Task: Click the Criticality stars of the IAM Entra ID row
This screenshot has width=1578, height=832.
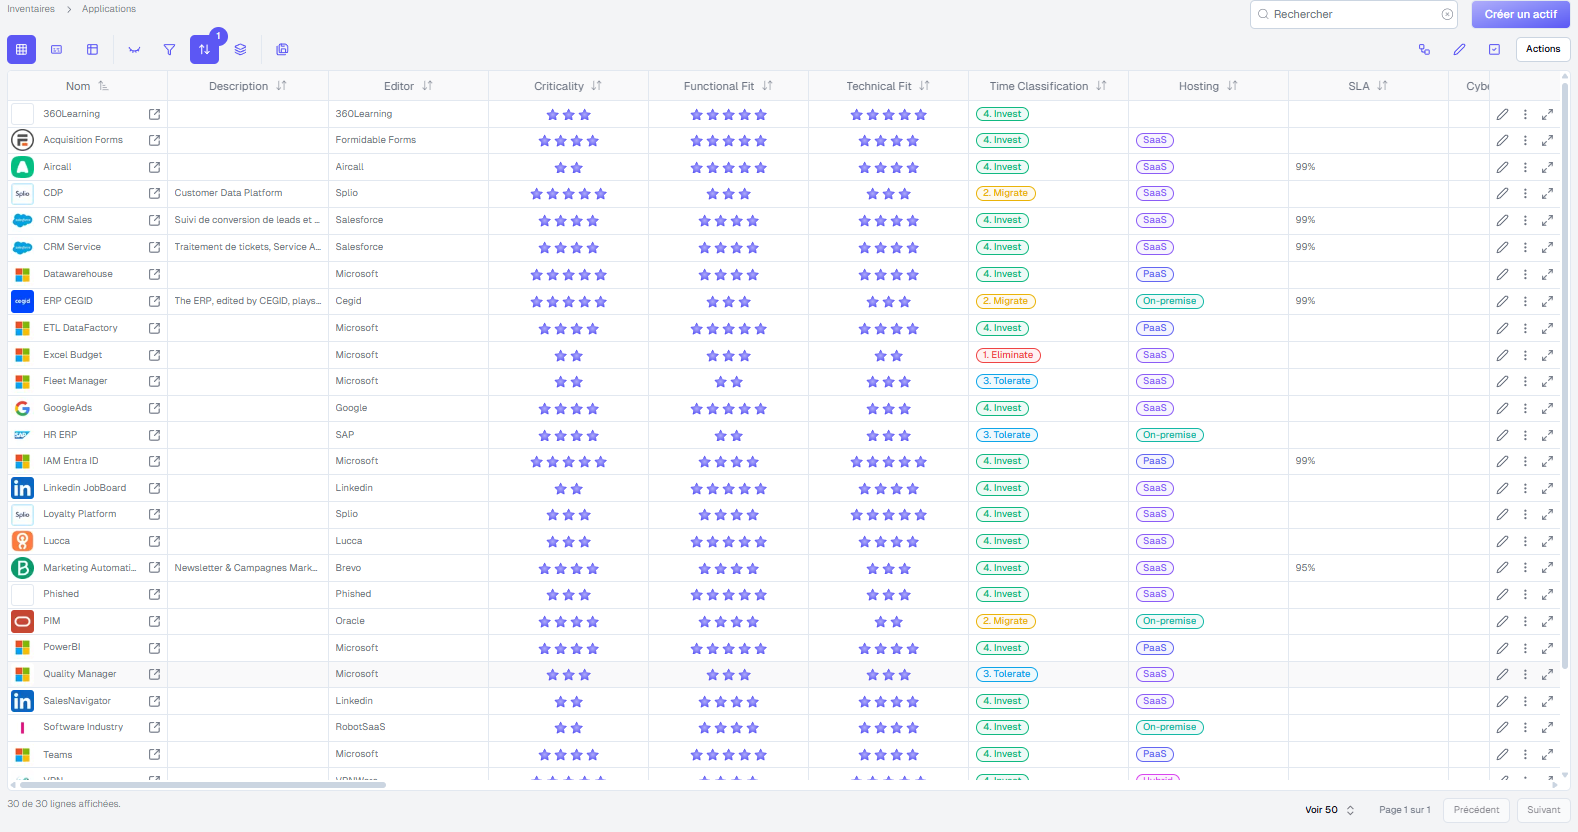Action: pos(568,461)
